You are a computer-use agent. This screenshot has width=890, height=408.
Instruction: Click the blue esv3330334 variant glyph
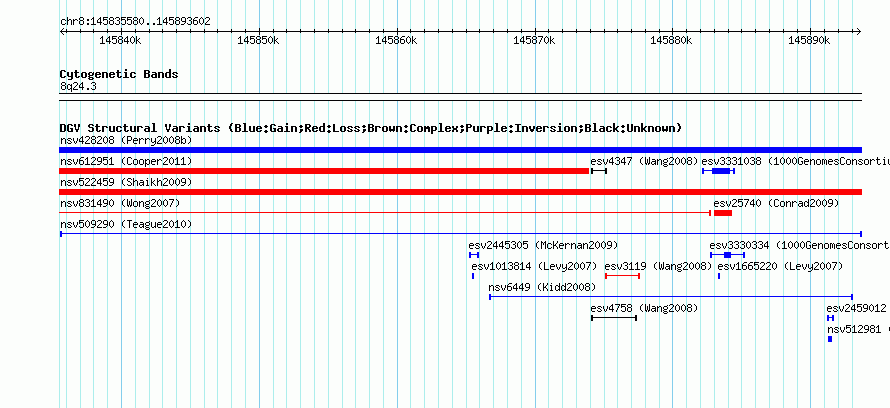click(x=727, y=255)
